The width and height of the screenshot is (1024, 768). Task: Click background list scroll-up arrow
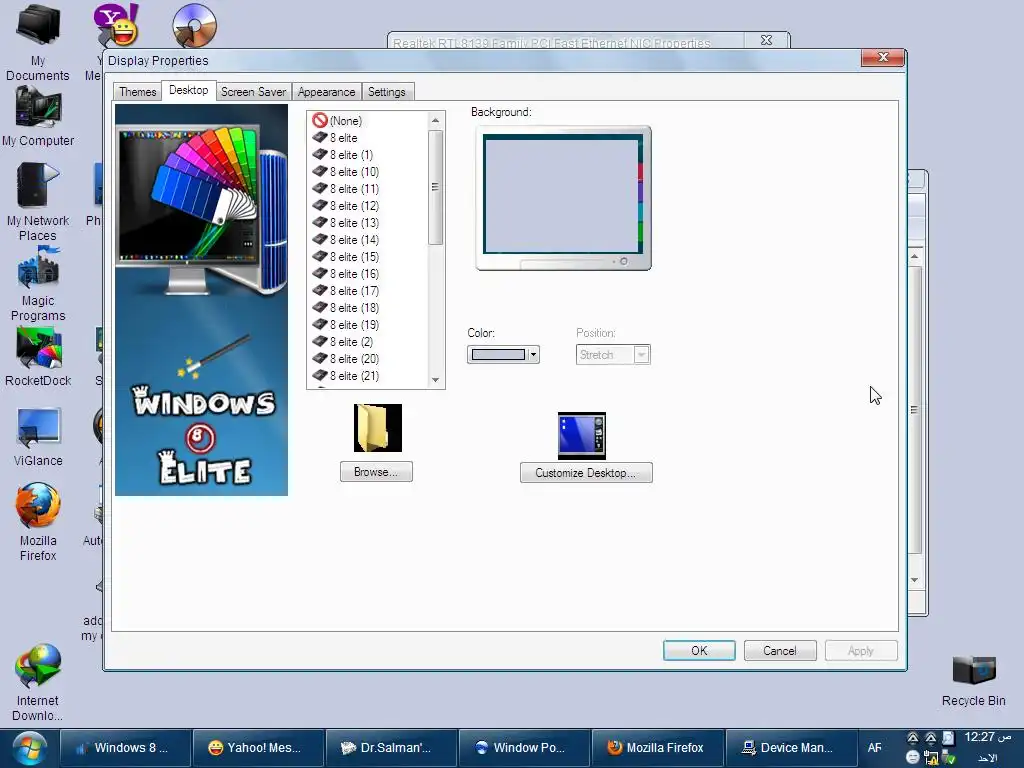[436, 120]
